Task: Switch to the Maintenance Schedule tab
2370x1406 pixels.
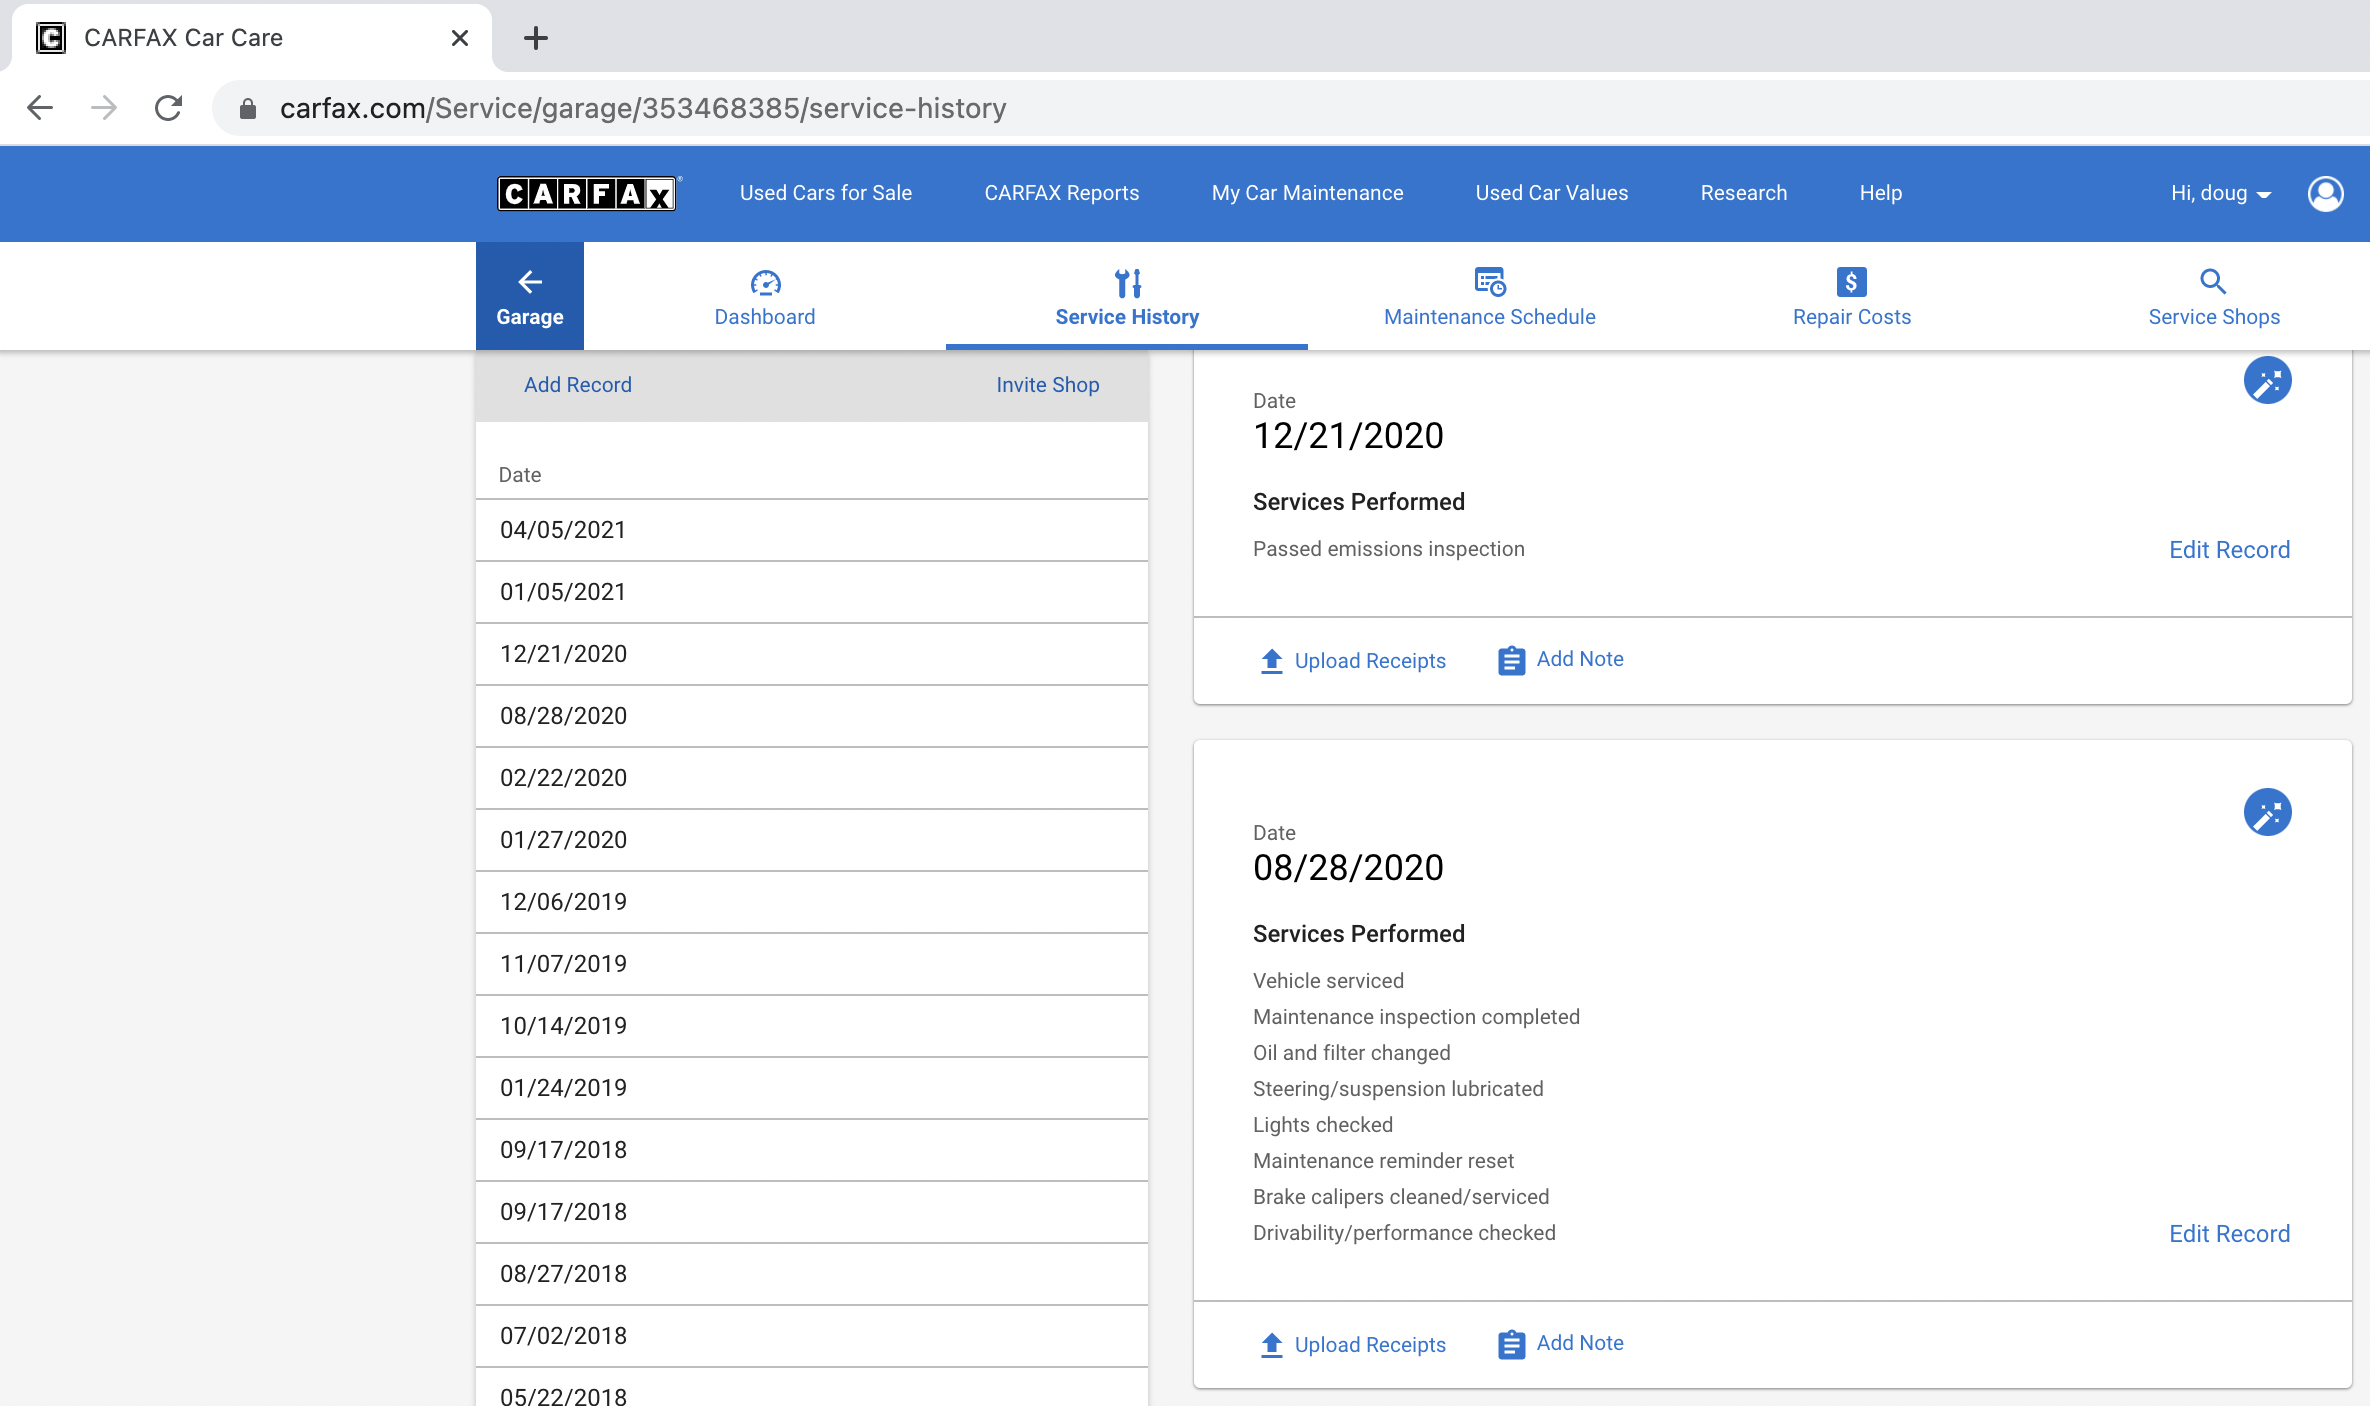Action: click(x=1490, y=296)
